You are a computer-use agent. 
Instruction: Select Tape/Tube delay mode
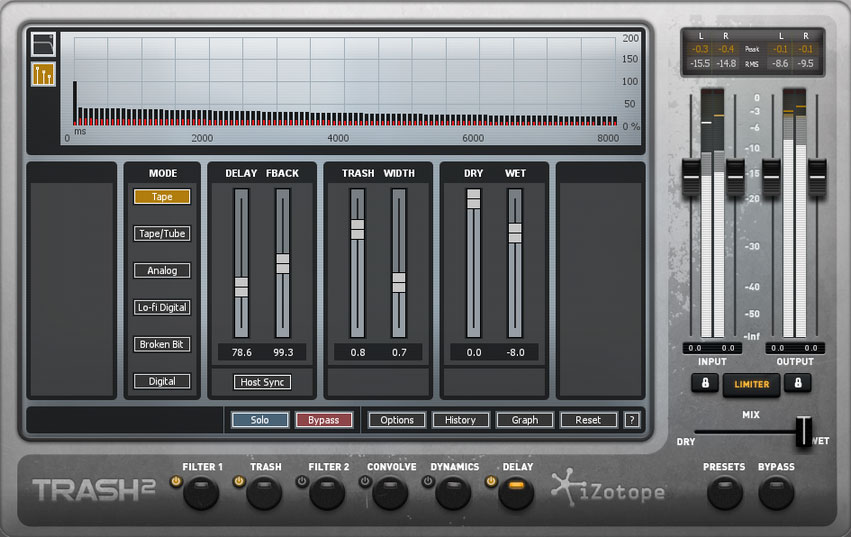point(162,234)
